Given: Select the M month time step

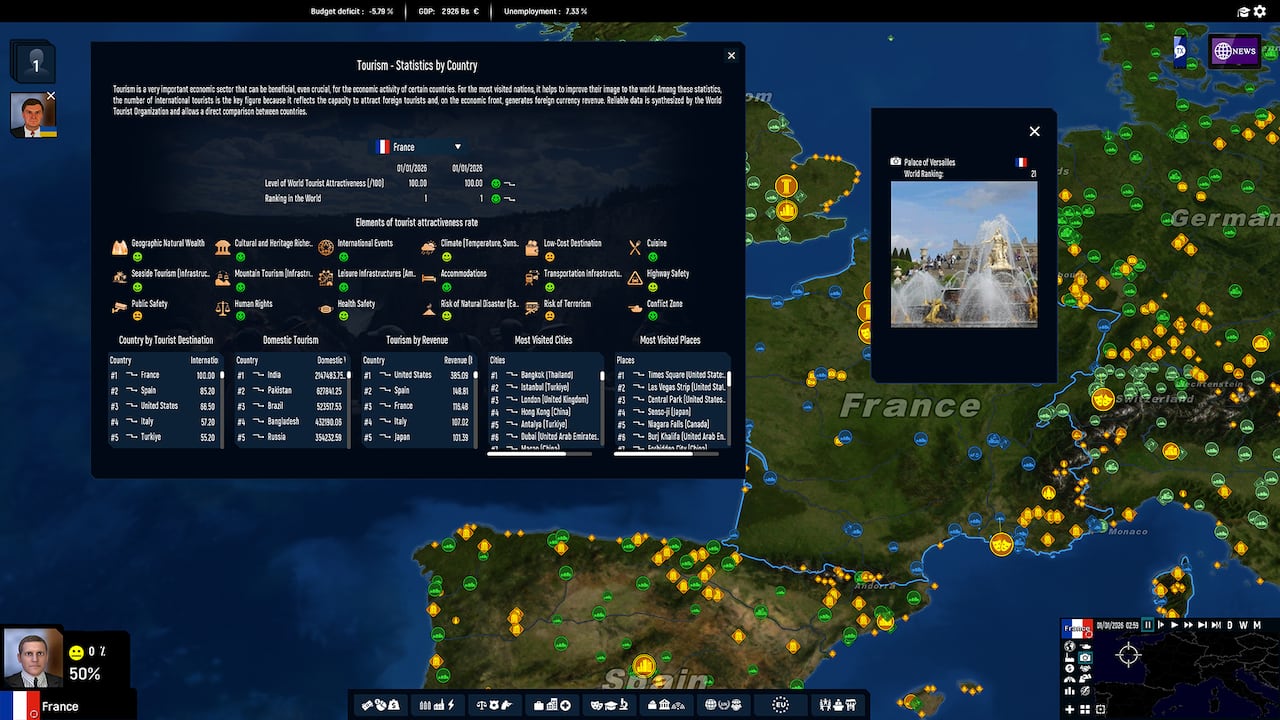Looking at the screenshot, I should click(x=1257, y=625).
